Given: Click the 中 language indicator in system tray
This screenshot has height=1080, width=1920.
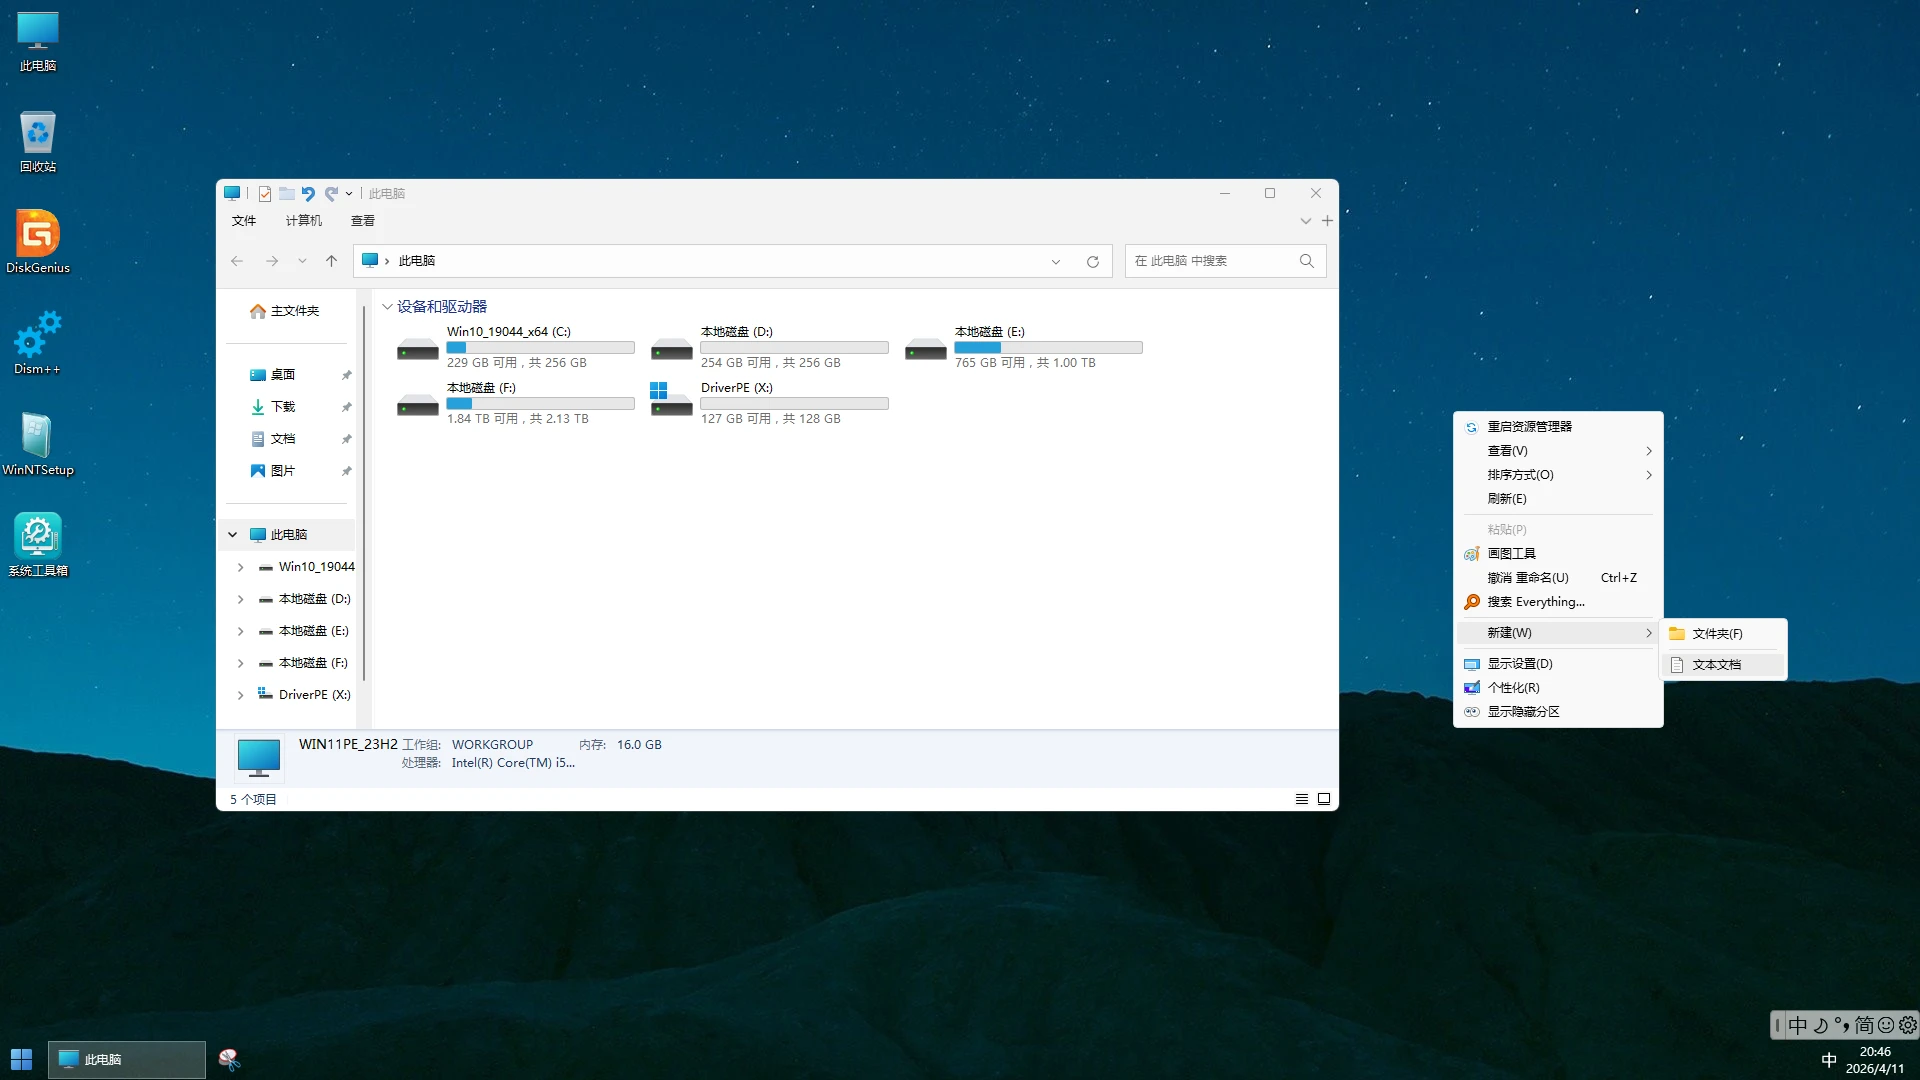Looking at the screenshot, I should pyautogui.click(x=1829, y=1060).
